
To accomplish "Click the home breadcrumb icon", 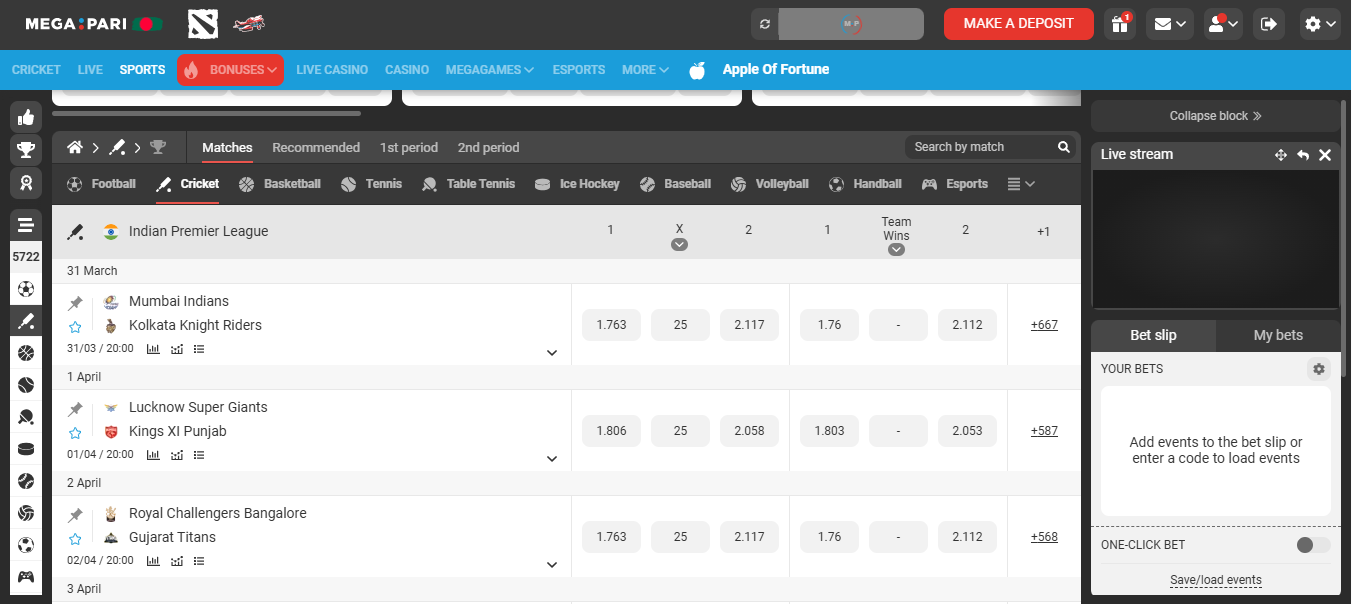I will click(75, 147).
